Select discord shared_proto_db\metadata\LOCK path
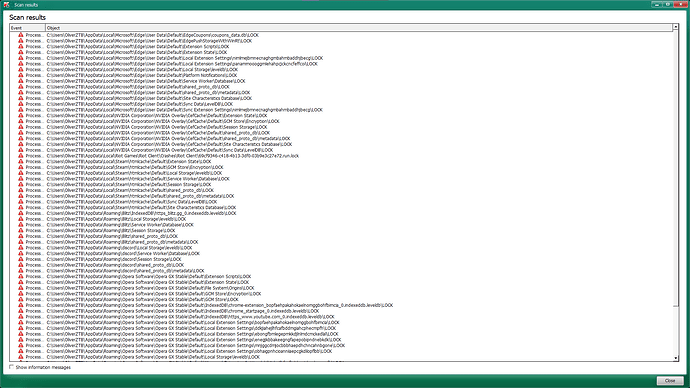690x388 pixels. point(125,271)
